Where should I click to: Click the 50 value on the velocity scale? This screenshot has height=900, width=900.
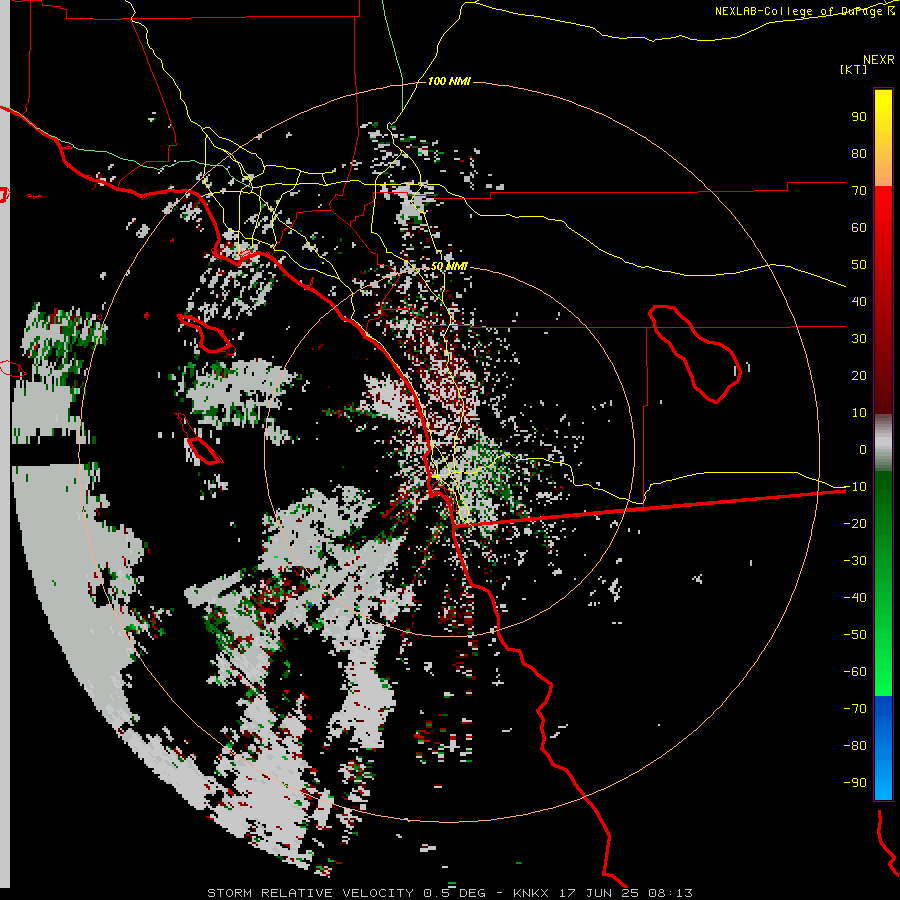coord(859,265)
